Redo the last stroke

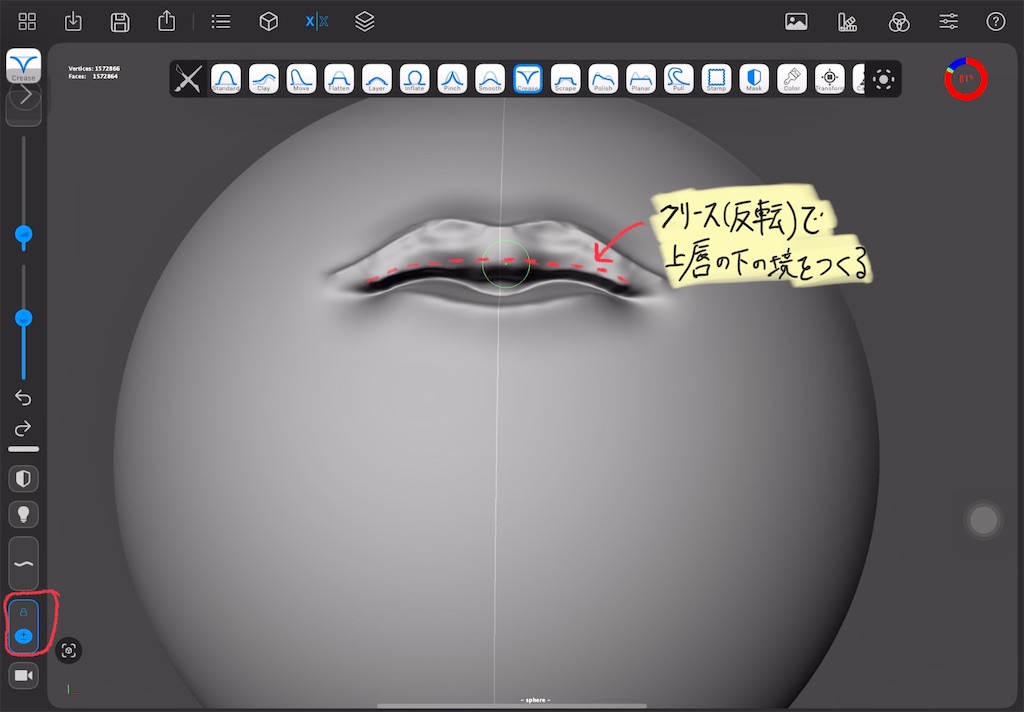23,429
